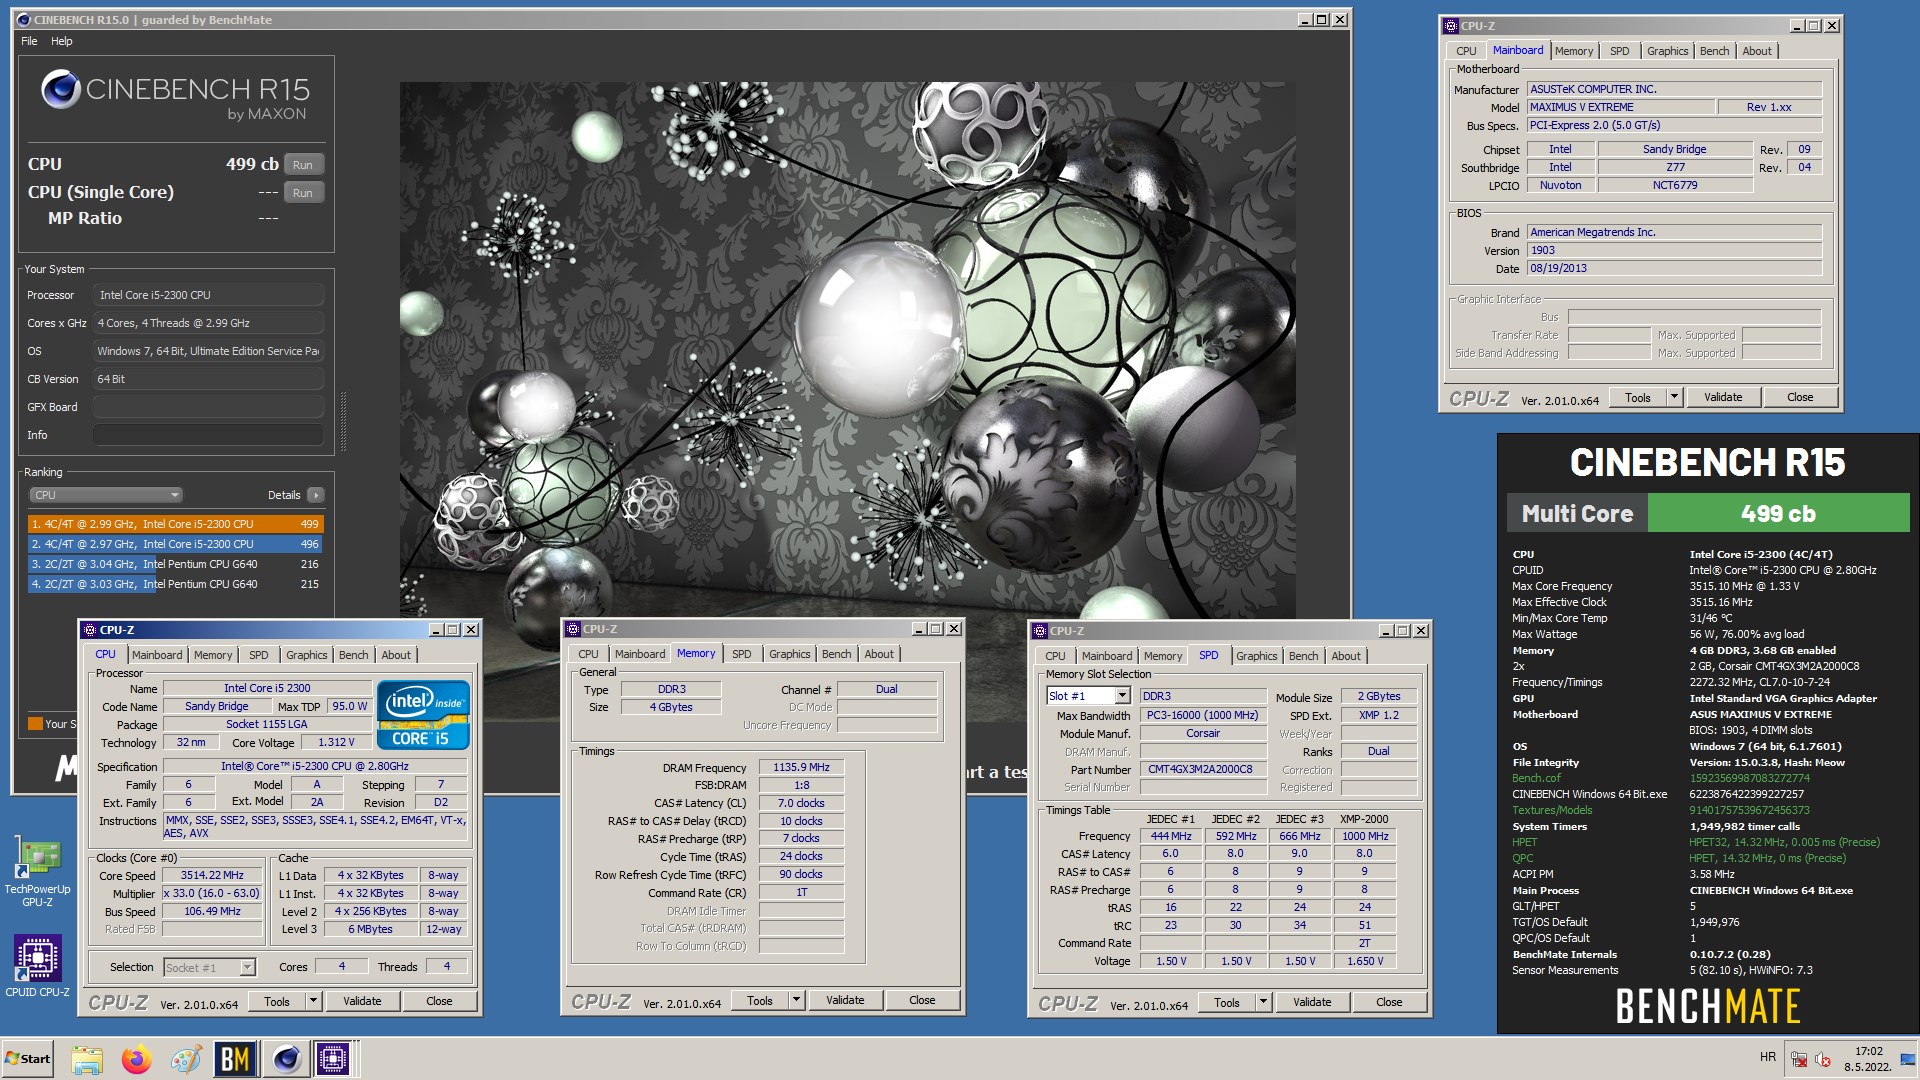Click Cinebench window title bar icon
1920x1080 pixels.
tap(24, 20)
